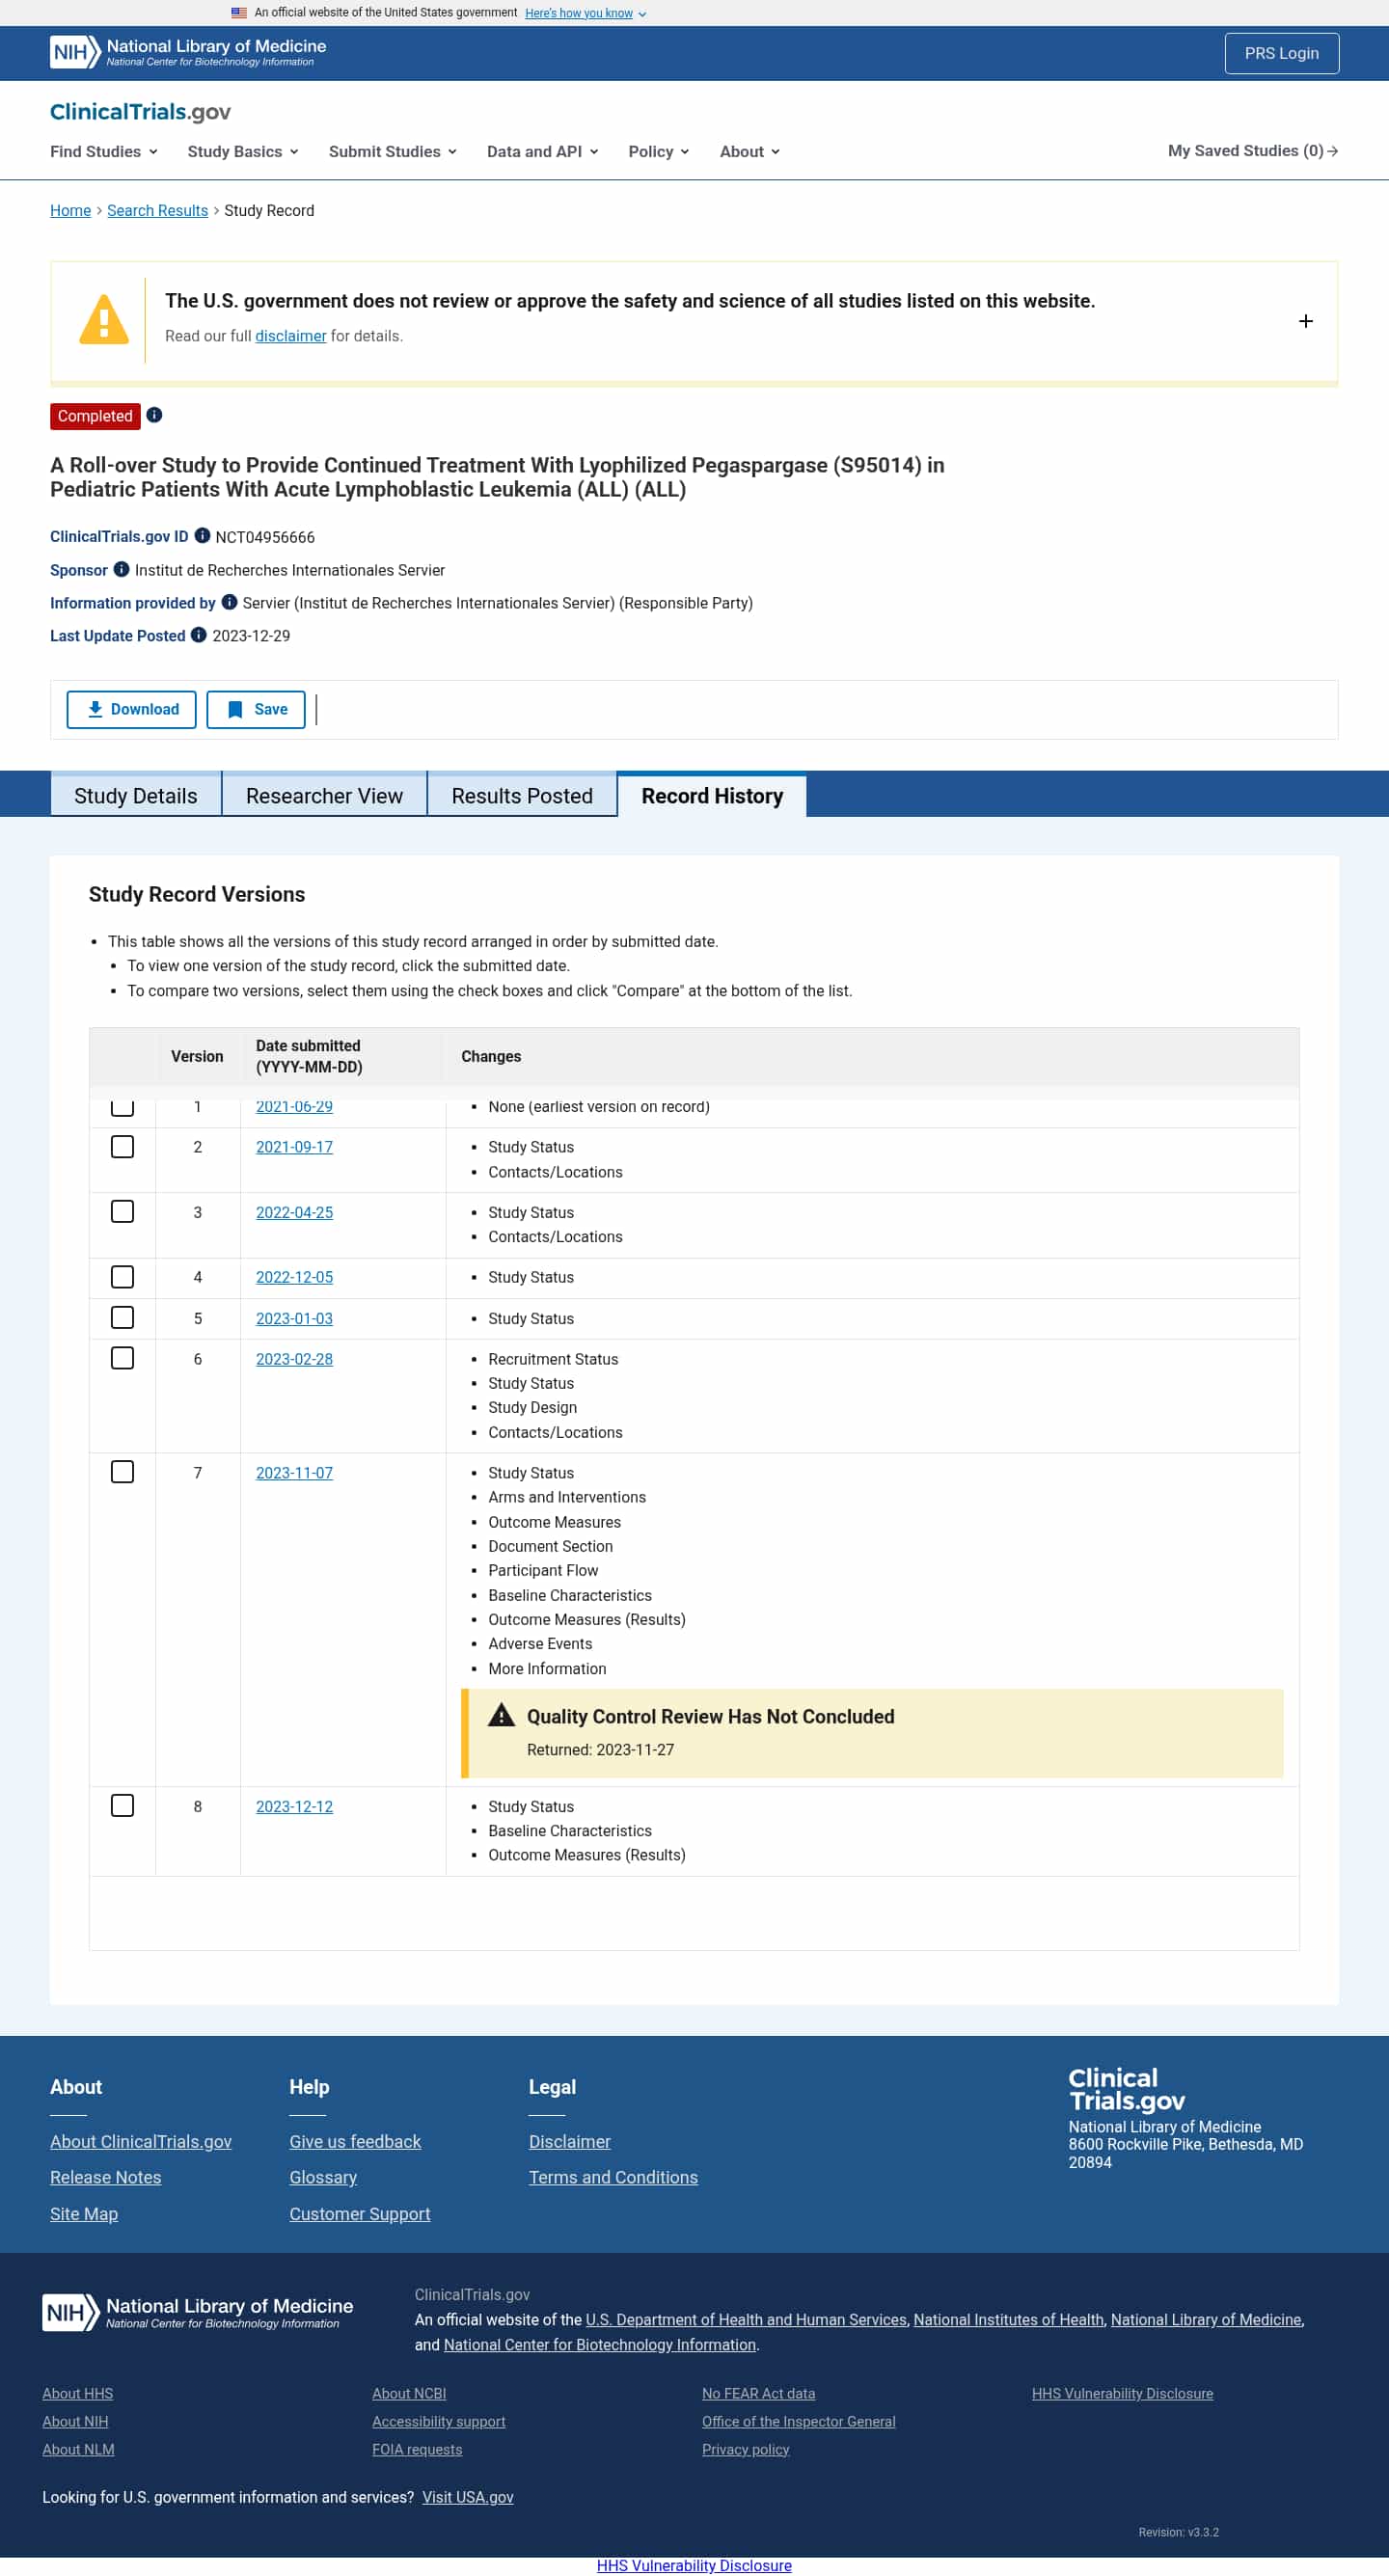Open the Find Studies dropdown menu
The width and height of the screenshot is (1389, 2576).
[104, 152]
